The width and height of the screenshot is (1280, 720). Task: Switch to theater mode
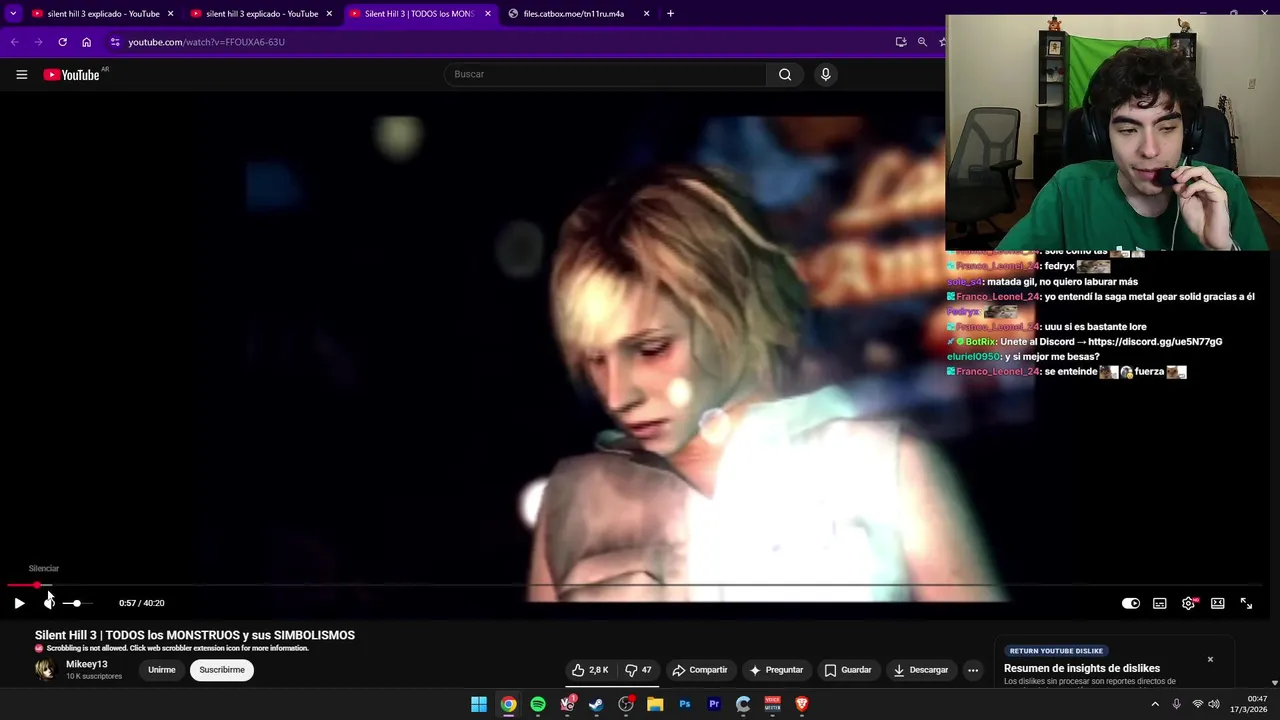pos(1217,603)
